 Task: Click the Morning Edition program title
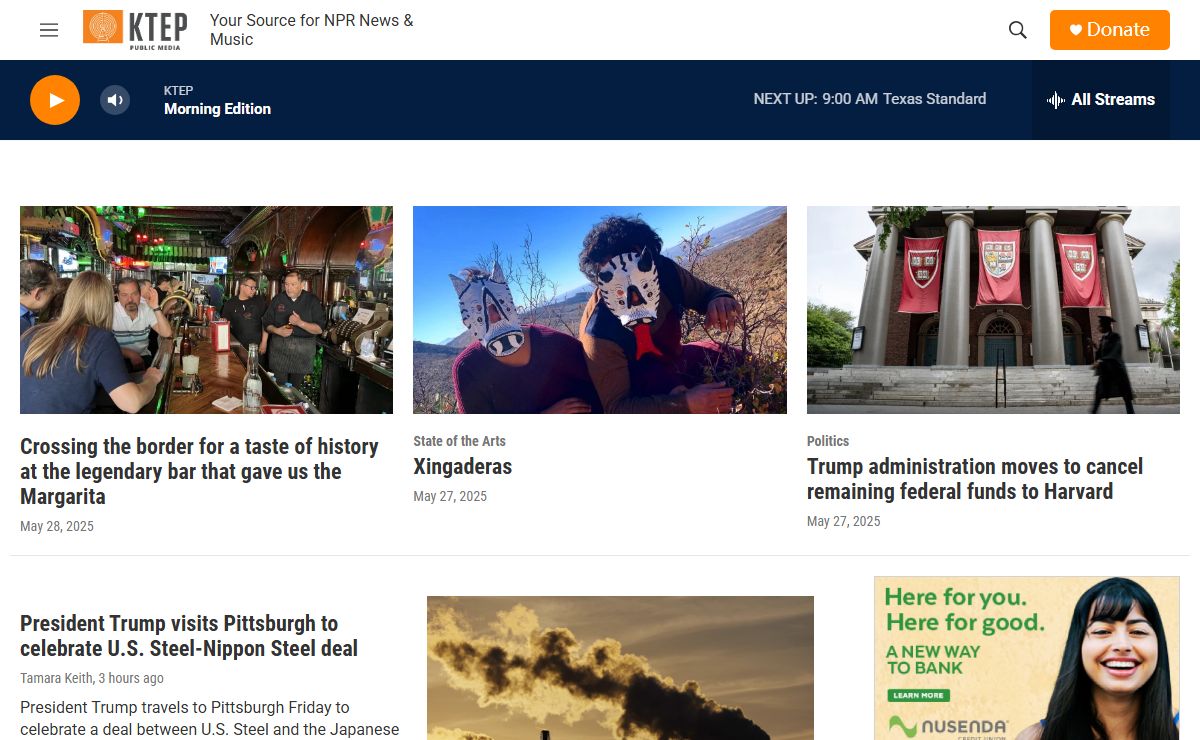tap(217, 109)
